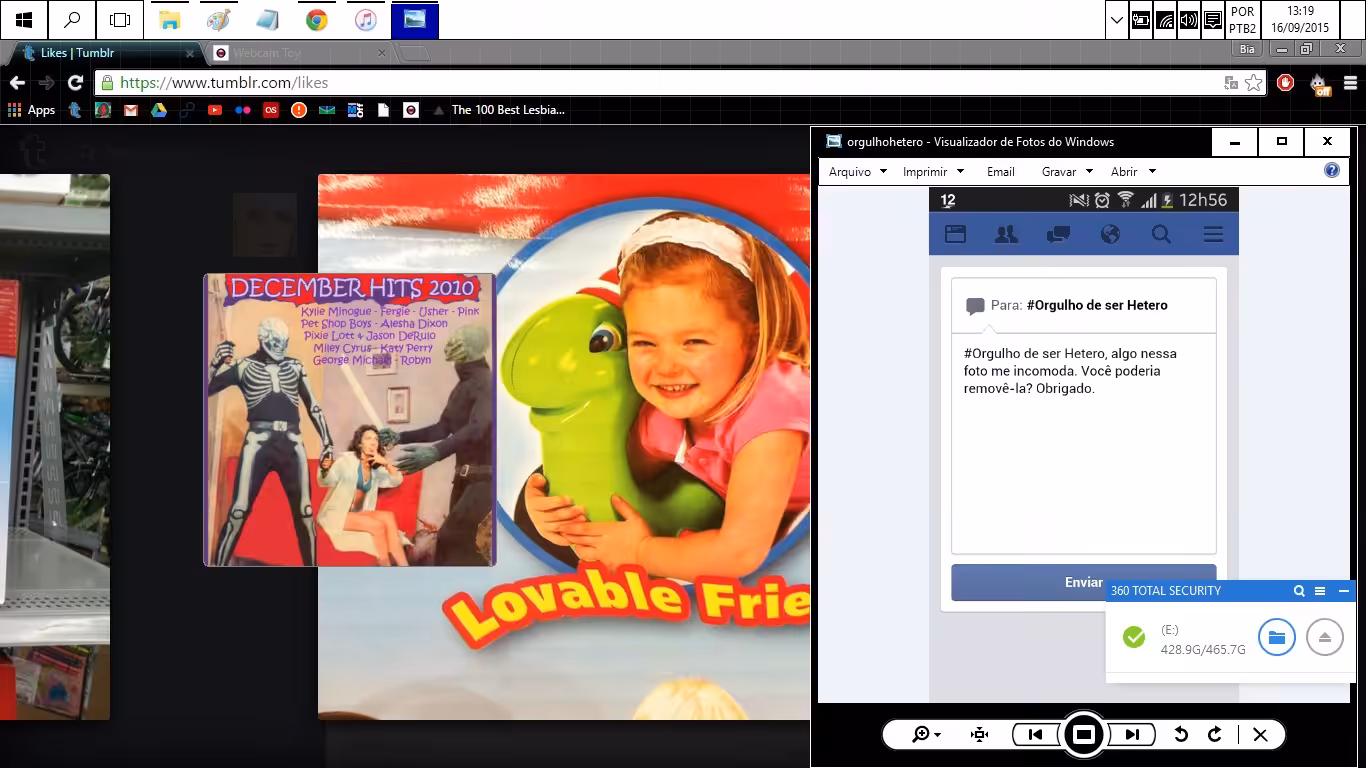Expand the Gravar dropdown menu
Viewport: 1366px width, 768px height.
click(x=1067, y=172)
